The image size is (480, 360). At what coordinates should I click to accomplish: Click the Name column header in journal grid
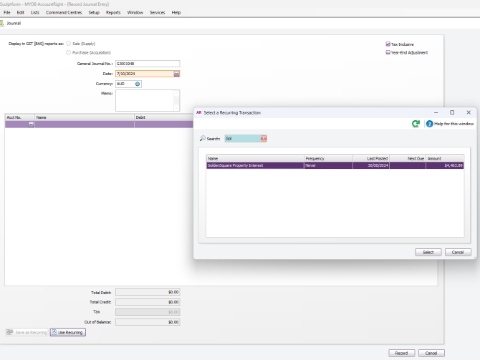pos(84,117)
